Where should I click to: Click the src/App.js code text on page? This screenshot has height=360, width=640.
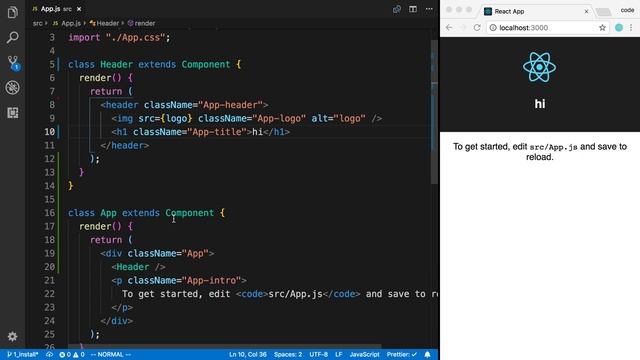coord(553,147)
